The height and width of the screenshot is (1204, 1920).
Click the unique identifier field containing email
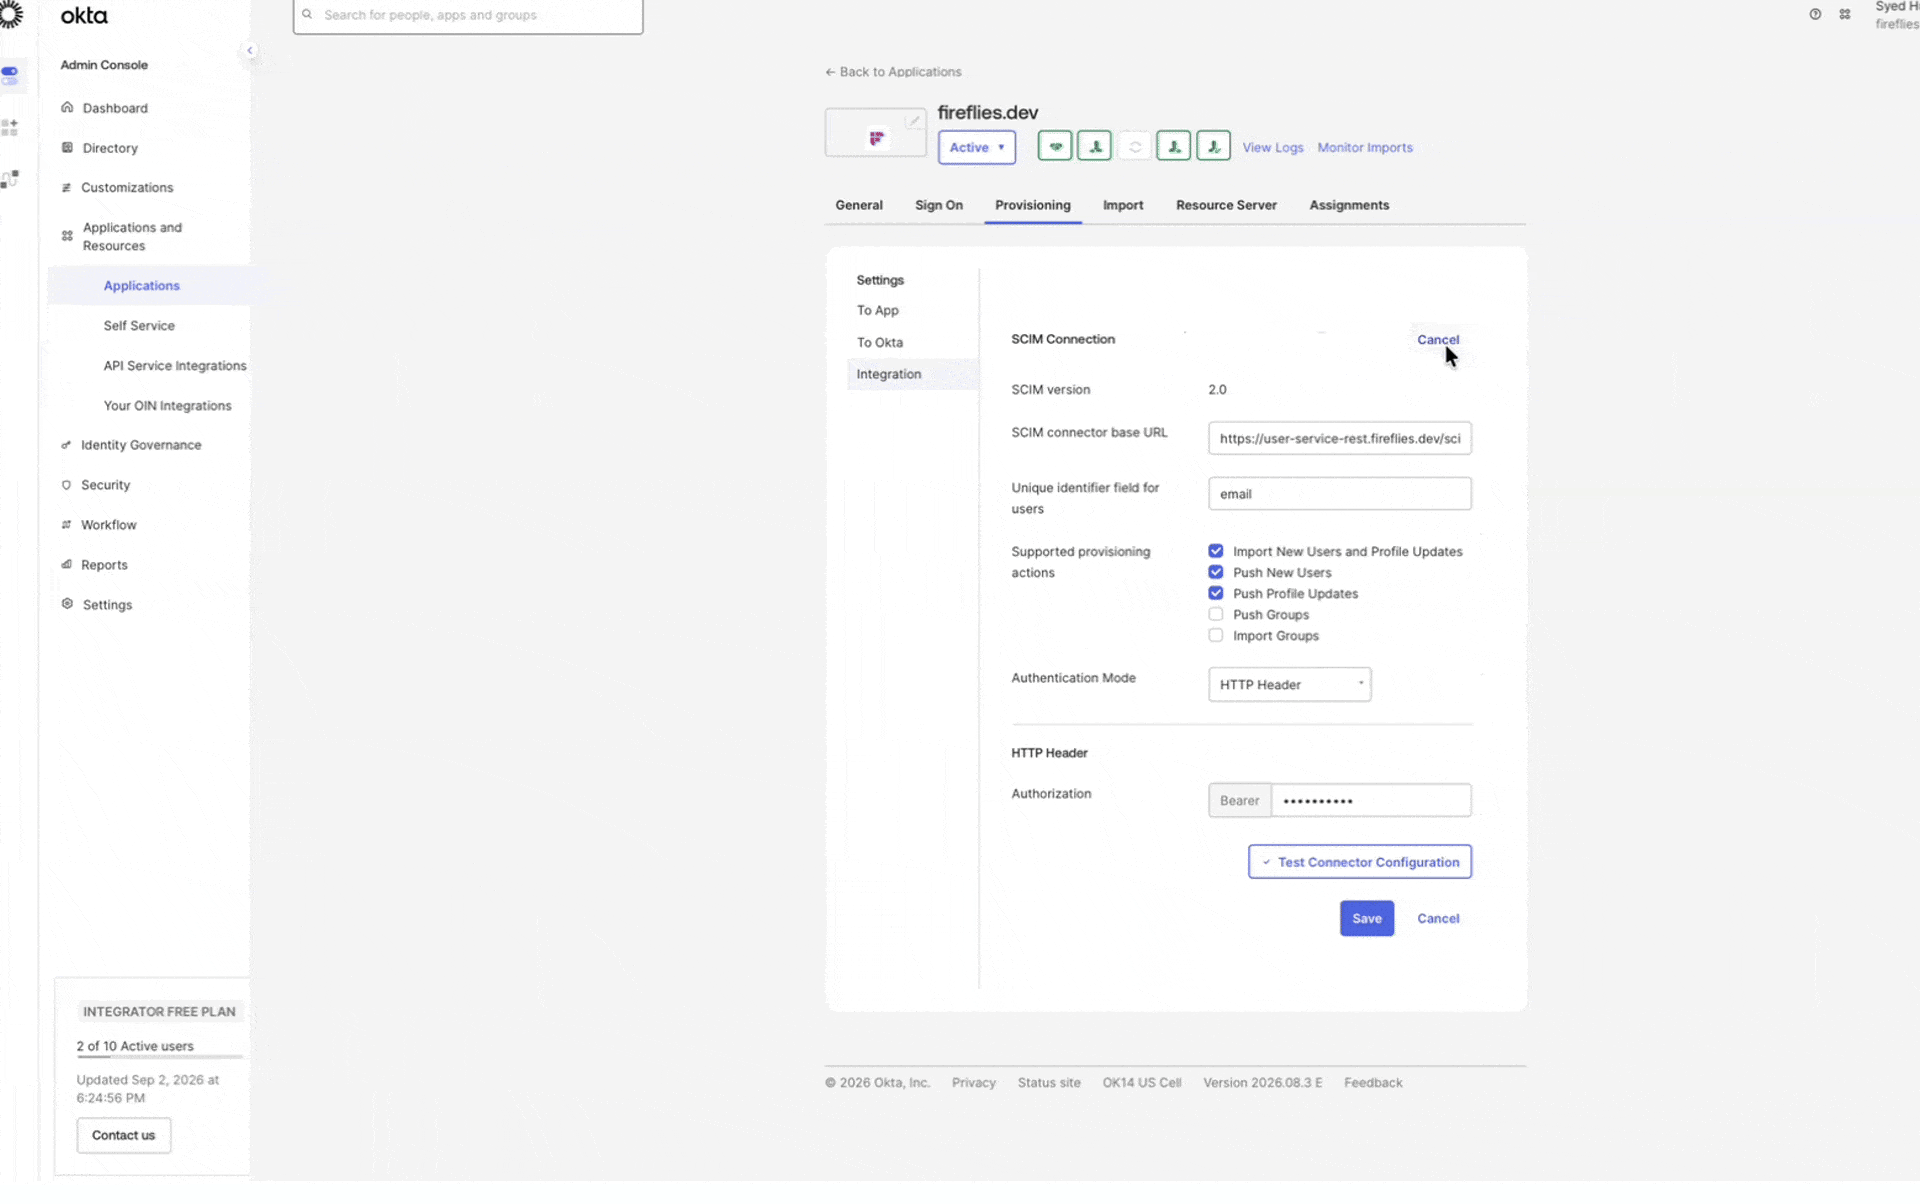pyautogui.click(x=1340, y=494)
